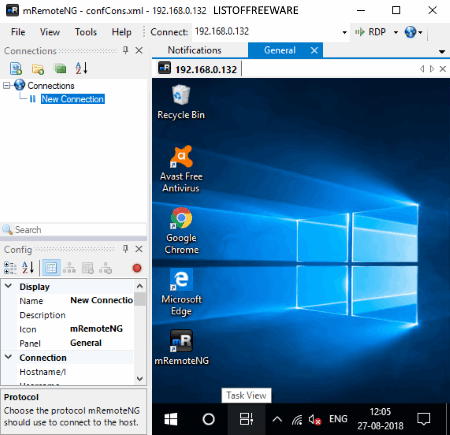This screenshot has height=435, width=450.
Task: Go to previous session tab arrow
Action: coord(422,69)
